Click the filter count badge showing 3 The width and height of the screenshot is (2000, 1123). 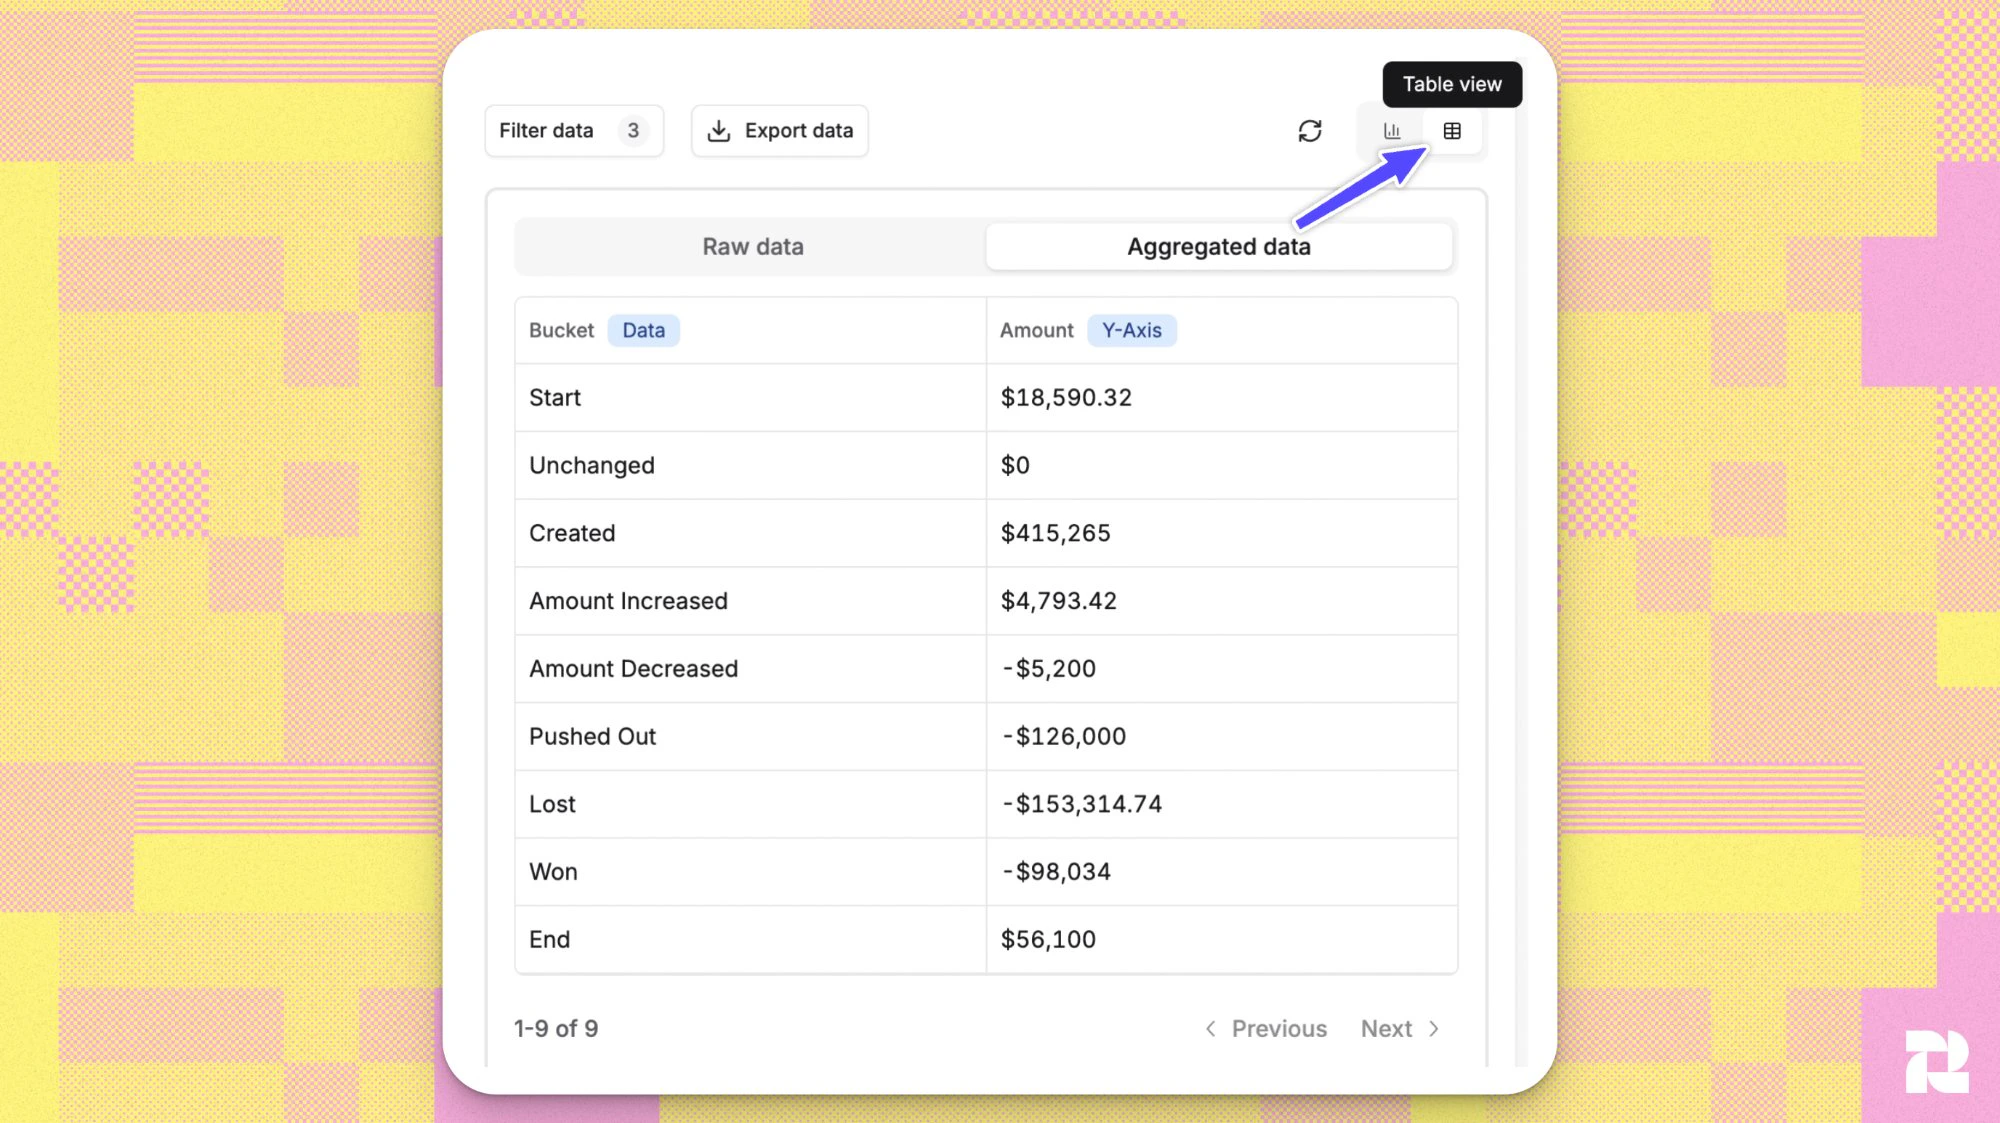(x=633, y=130)
